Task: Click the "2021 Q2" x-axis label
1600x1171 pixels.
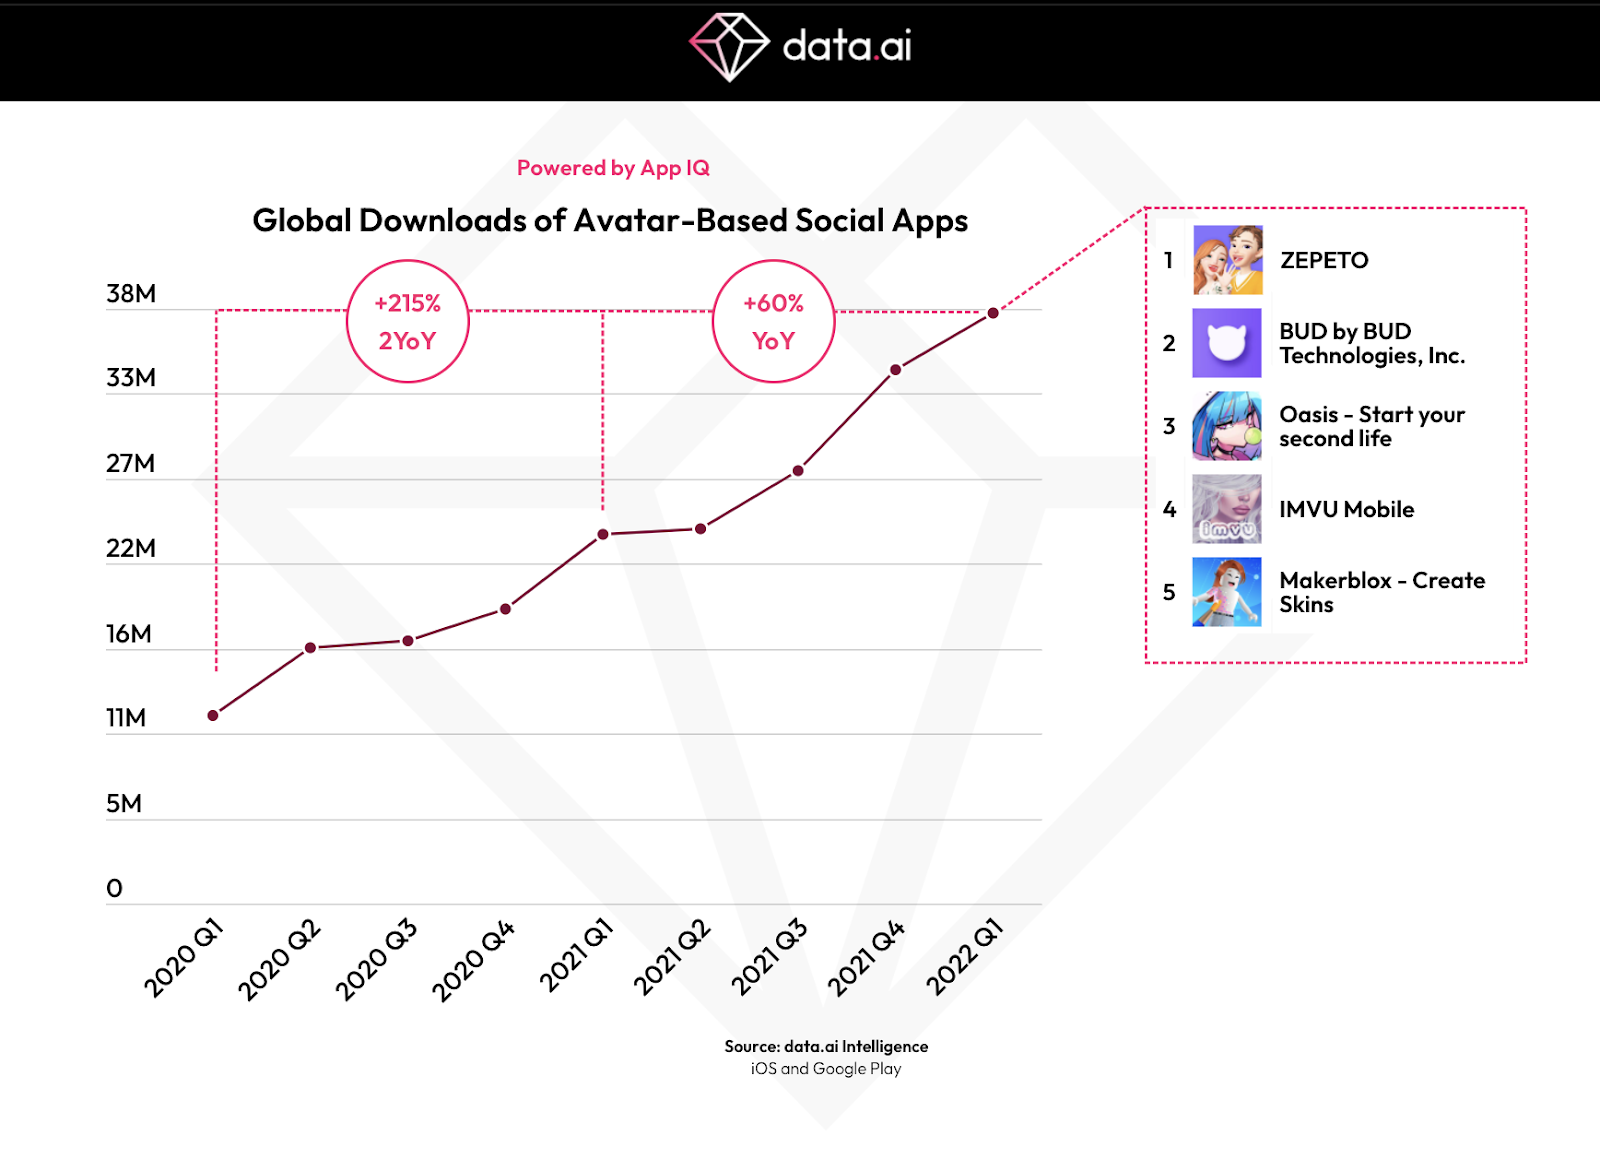Action: [x=671, y=957]
